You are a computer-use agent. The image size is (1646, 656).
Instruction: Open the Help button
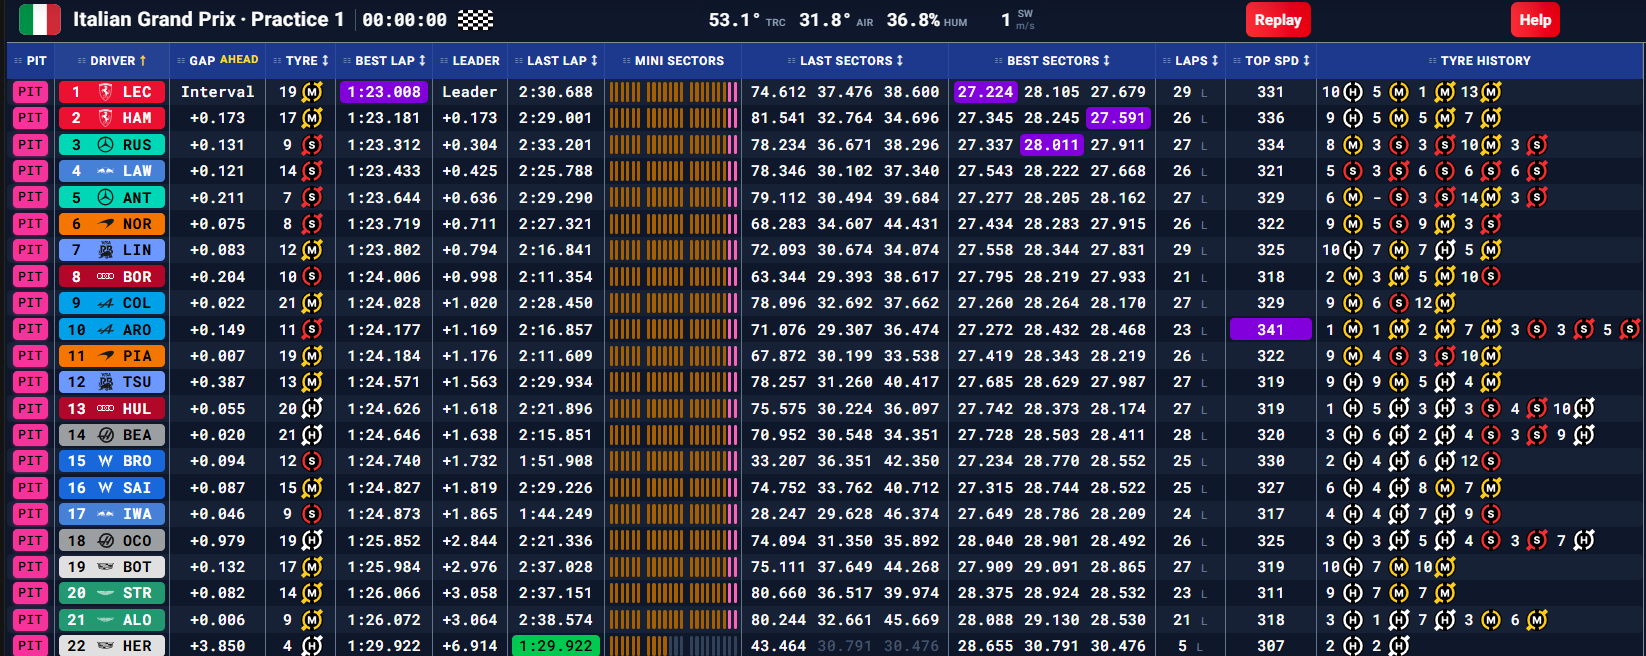click(1535, 20)
